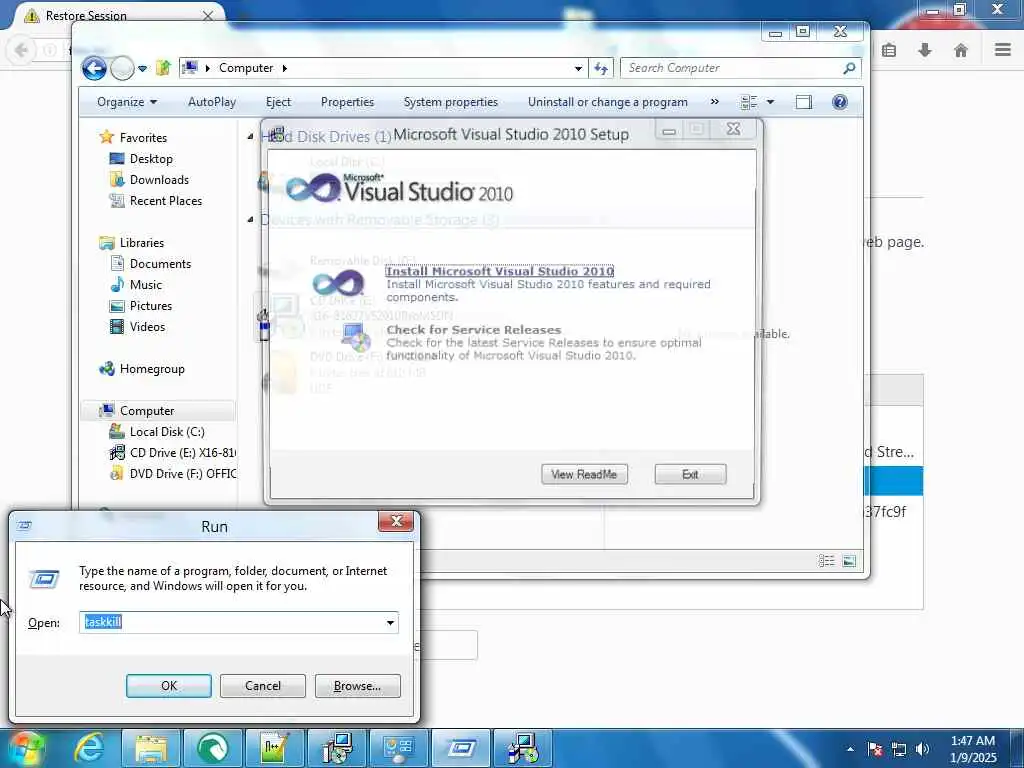Image resolution: width=1024 pixels, height=768 pixels.
Task: Open Documents library
Action: [x=160, y=264]
